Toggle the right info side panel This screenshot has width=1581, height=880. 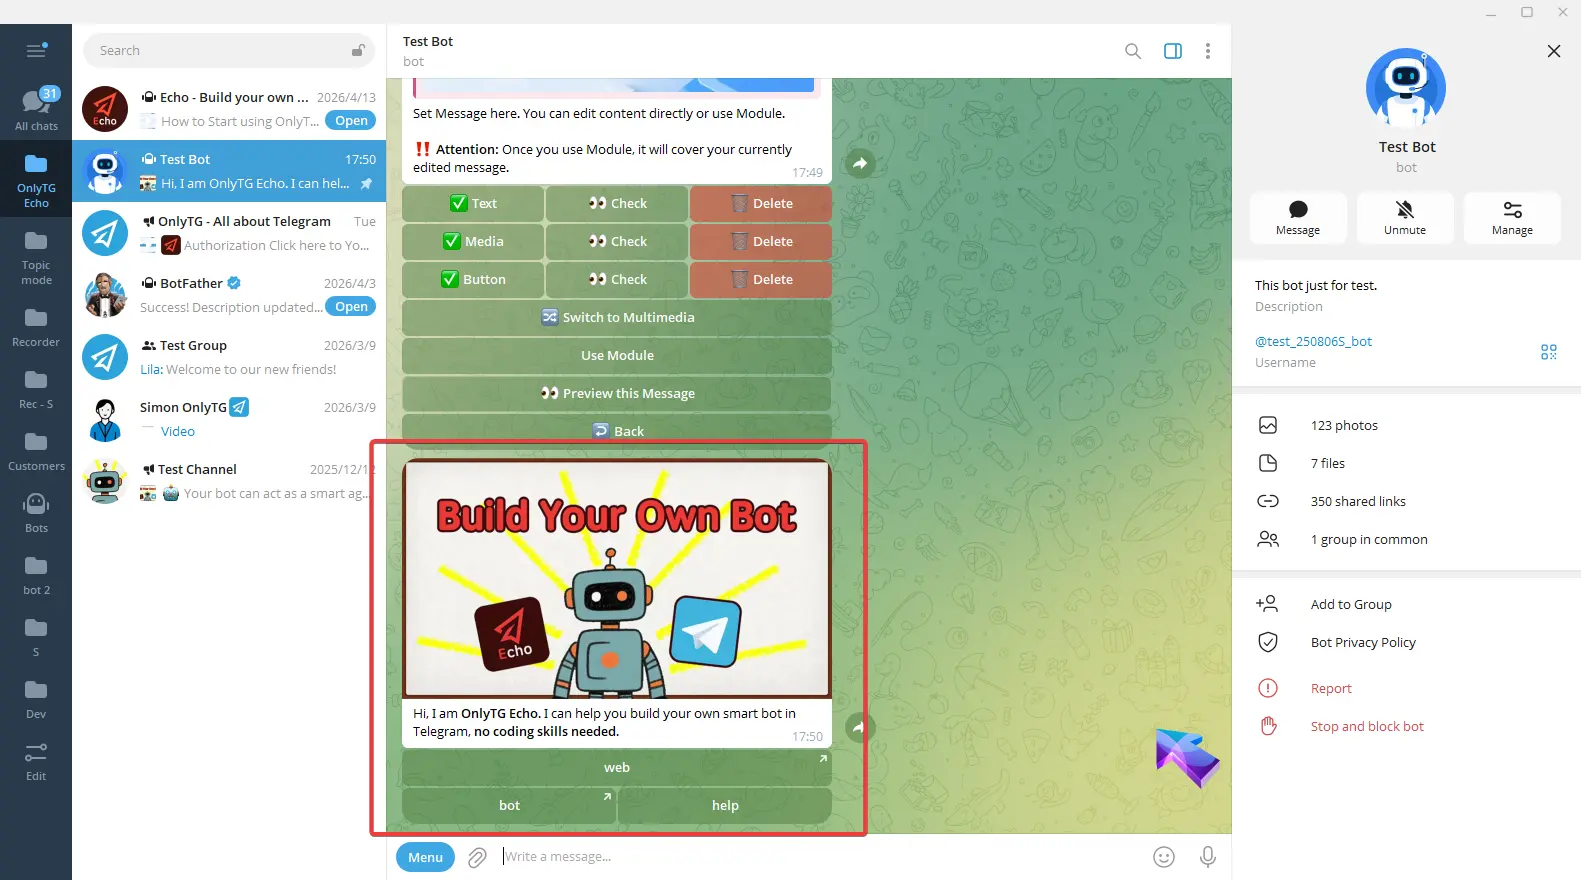click(1172, 51)
